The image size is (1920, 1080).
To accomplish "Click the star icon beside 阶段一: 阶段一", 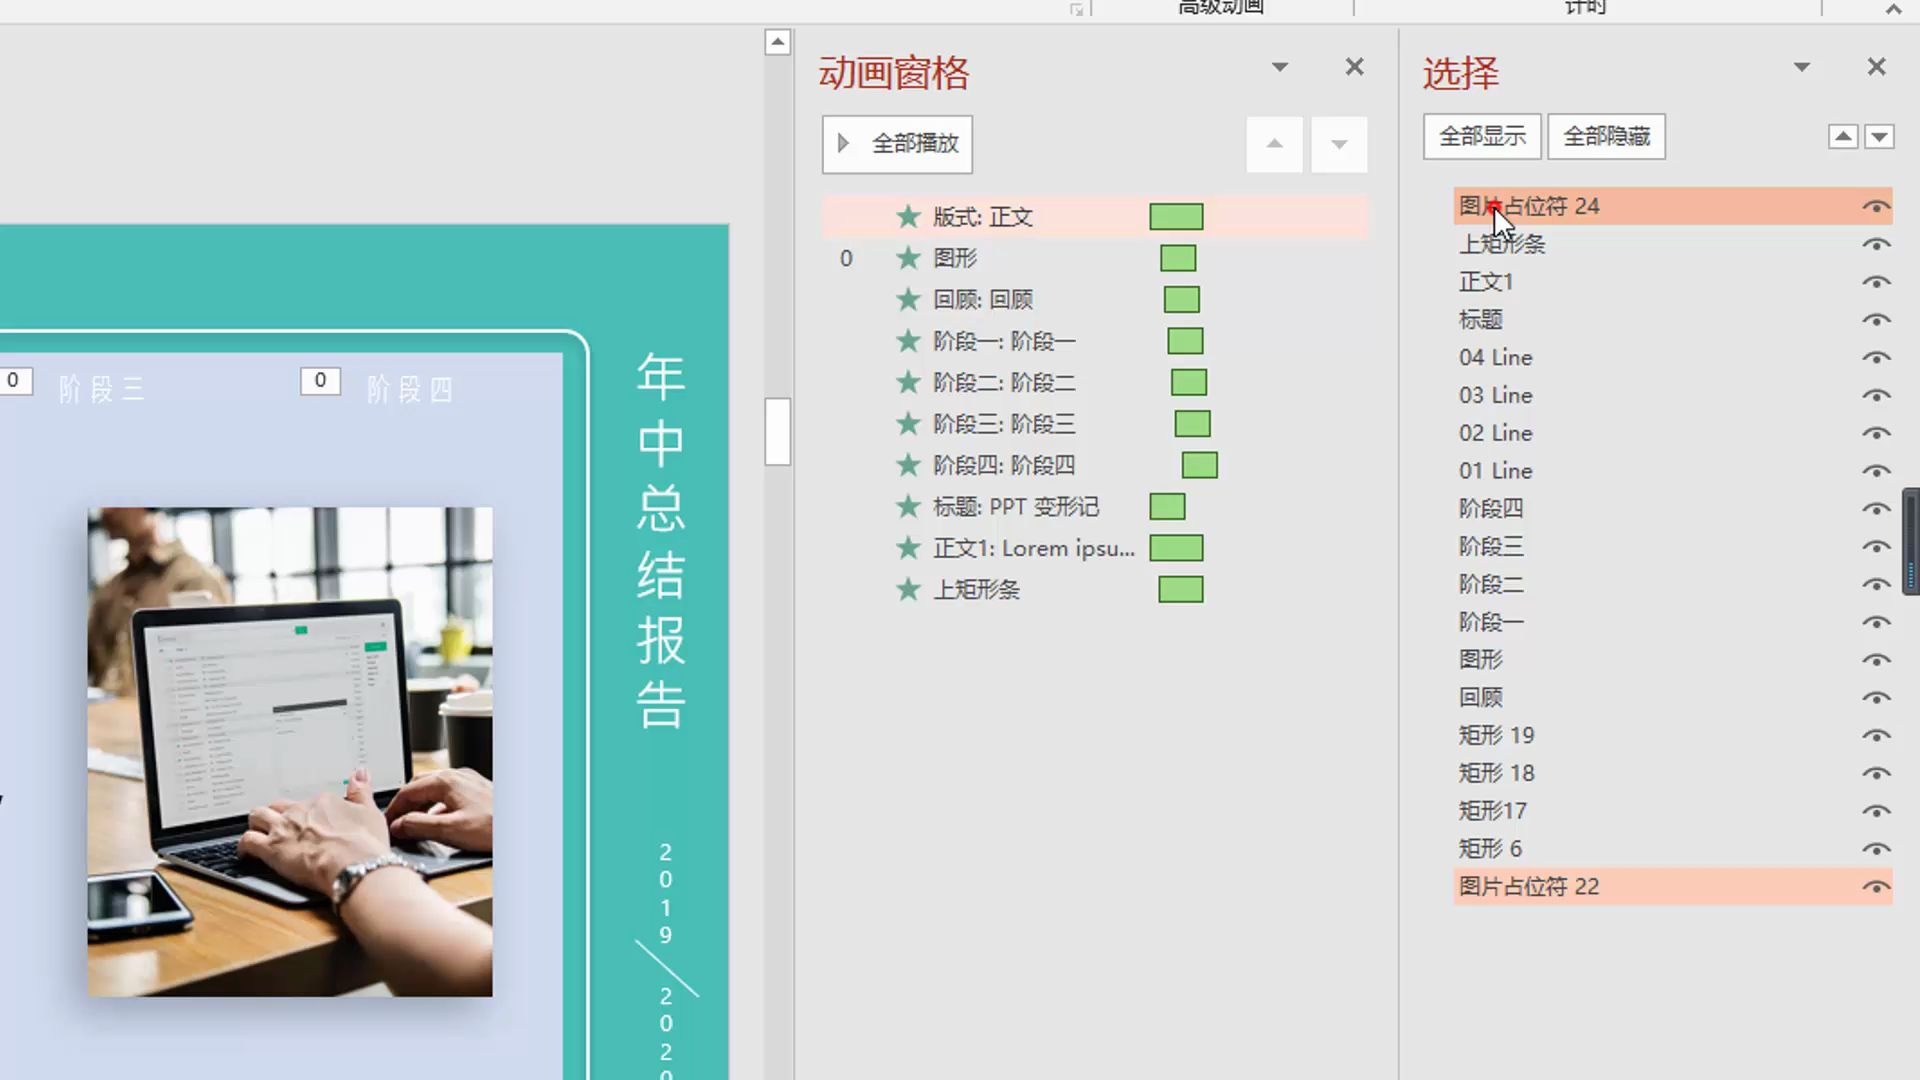I will (908, 341).
